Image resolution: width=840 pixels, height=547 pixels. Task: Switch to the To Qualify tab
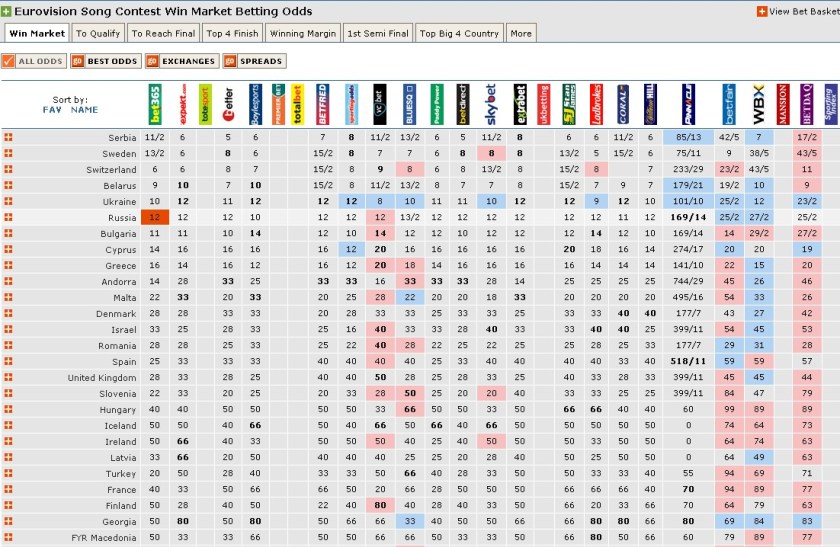[x=98, y=33]
